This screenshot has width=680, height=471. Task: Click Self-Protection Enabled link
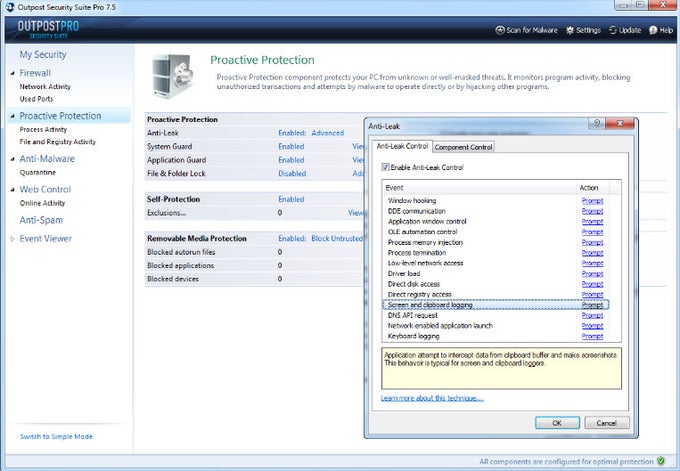tap(291, 199)
